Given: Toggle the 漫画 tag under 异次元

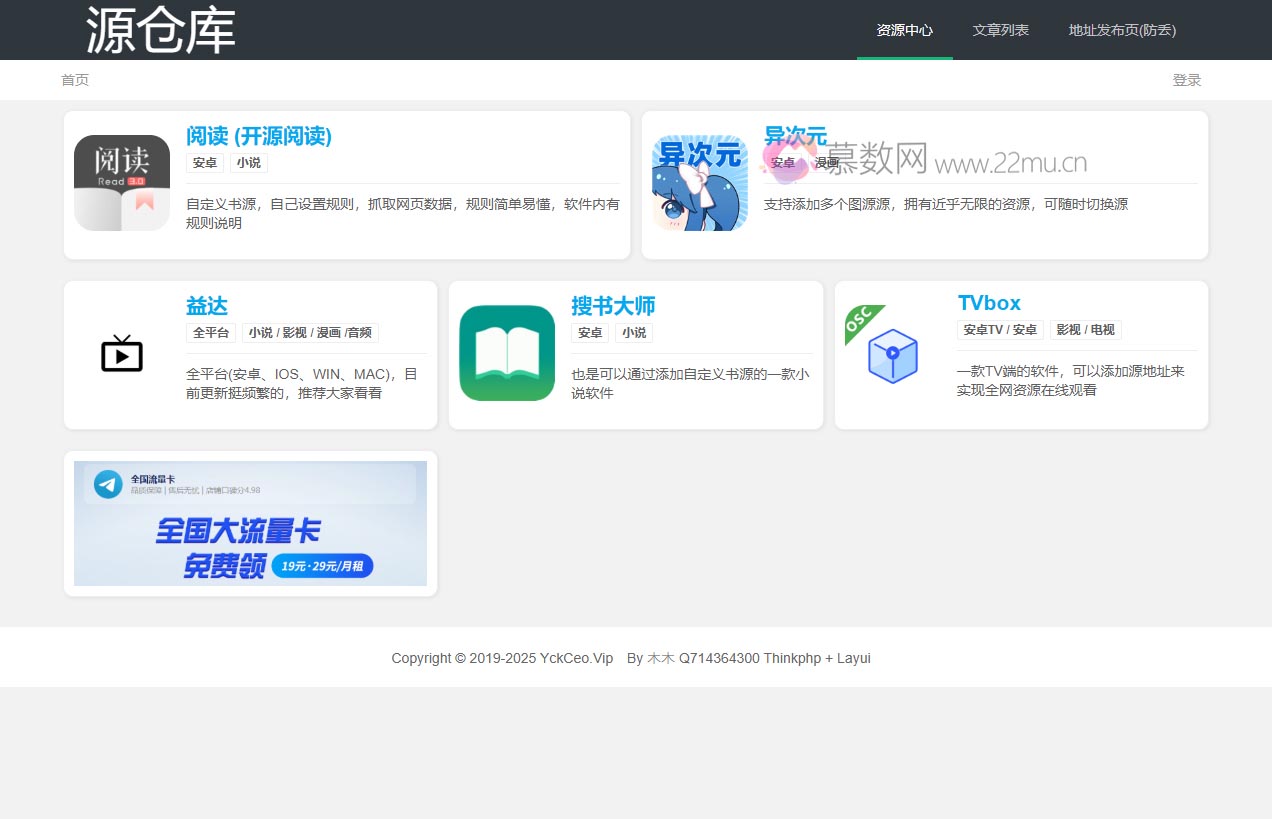Looking at the screenshot, I should click(x=827, y=161).
